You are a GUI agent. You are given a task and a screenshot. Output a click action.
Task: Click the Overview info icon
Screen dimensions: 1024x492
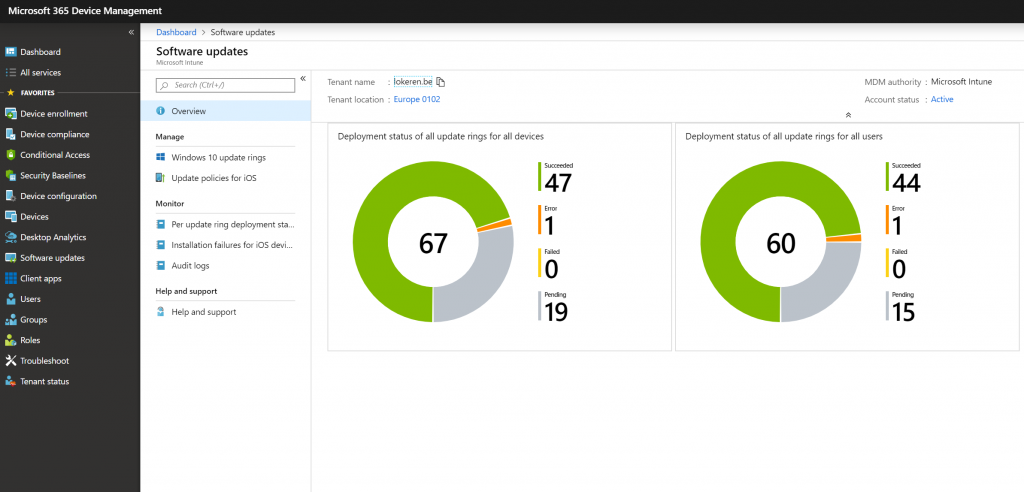click(160, 111)
